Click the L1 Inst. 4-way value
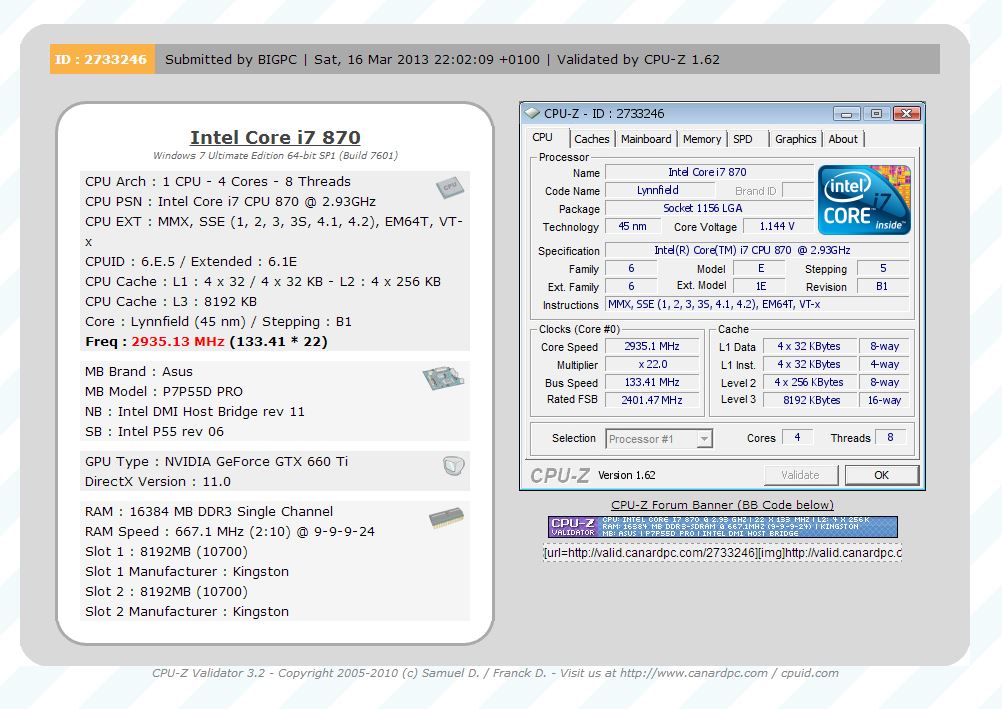Screen dimensions: 1002x709 coord(885,364)
